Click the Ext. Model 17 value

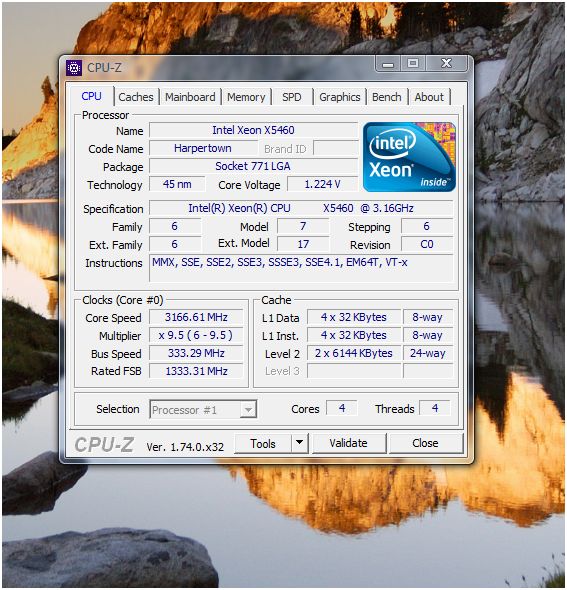tap(303, 245)
